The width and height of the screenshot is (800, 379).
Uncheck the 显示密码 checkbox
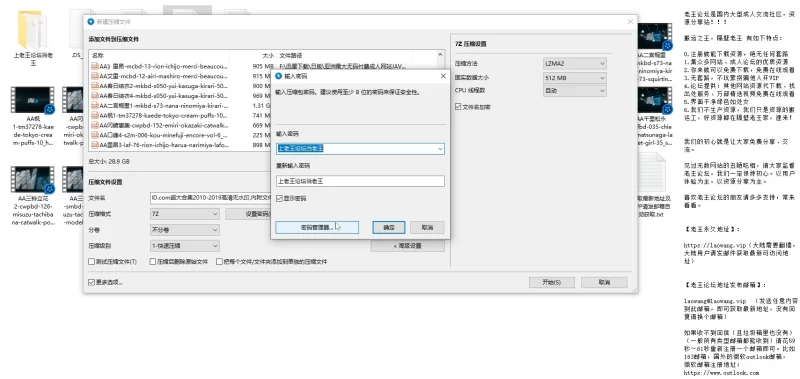tap(279, 198)
